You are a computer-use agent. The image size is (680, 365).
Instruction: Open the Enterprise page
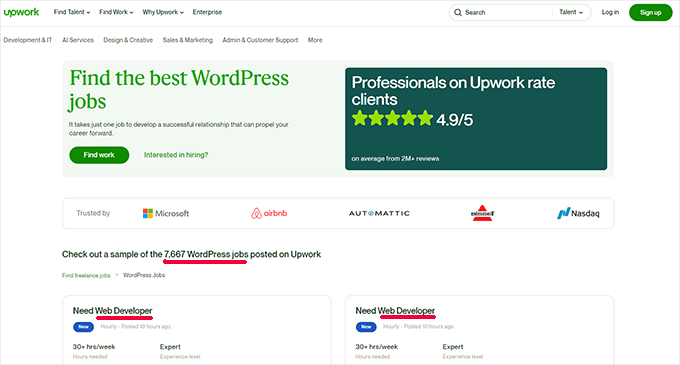click(207, 12)
